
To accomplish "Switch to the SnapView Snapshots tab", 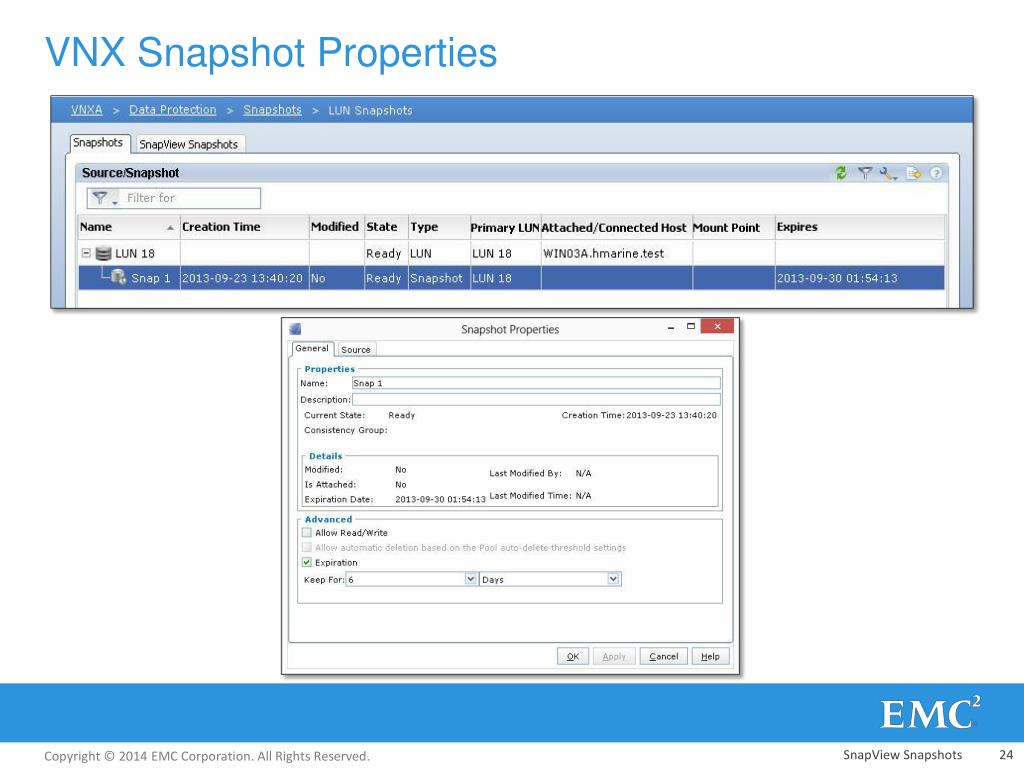I will pos(189,144).
